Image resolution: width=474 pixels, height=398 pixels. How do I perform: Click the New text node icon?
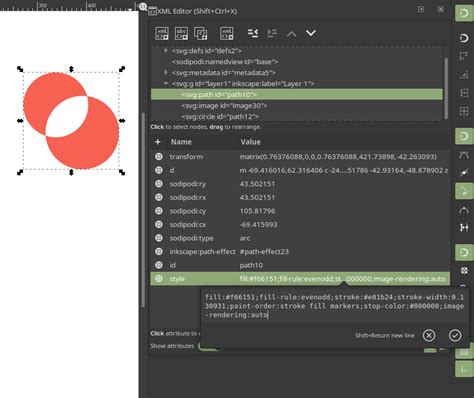[x=181, y=33]
